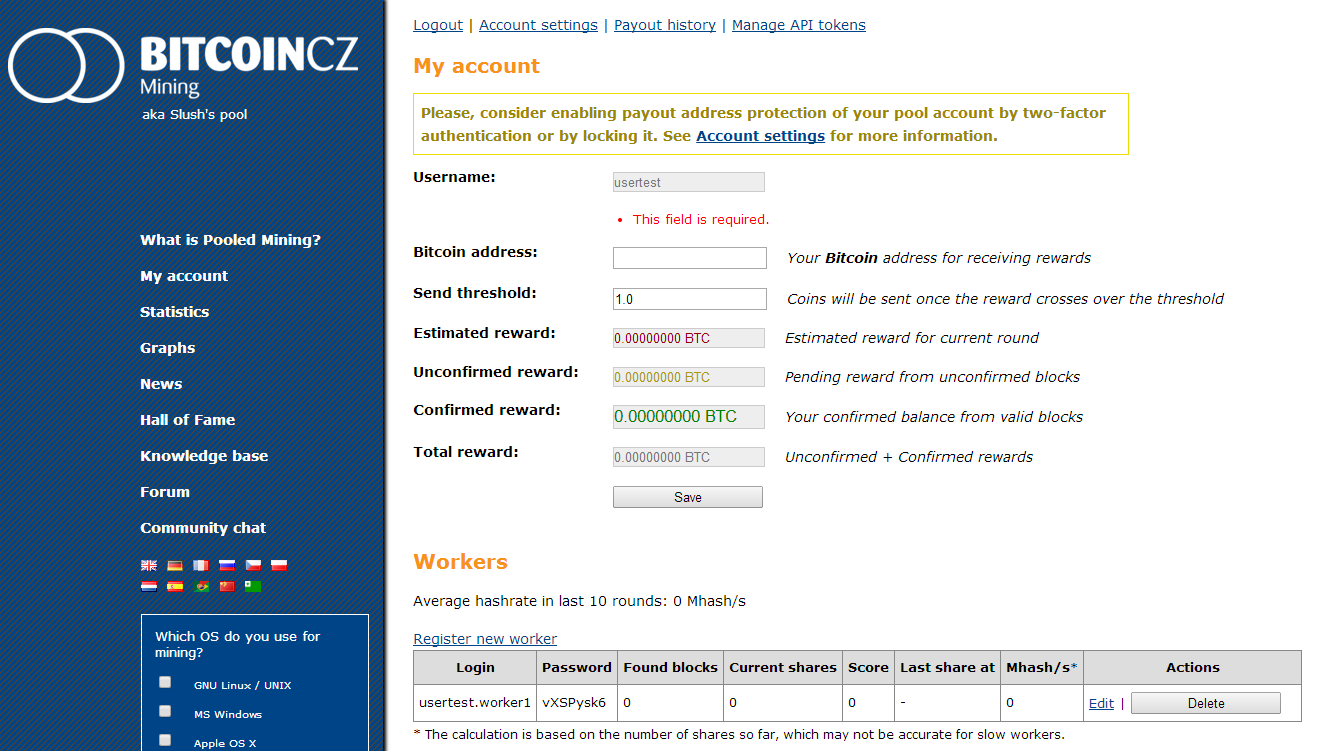1327x751 pixels.
Task: Click the Confirmed reward value
Action: click(689, 416)
